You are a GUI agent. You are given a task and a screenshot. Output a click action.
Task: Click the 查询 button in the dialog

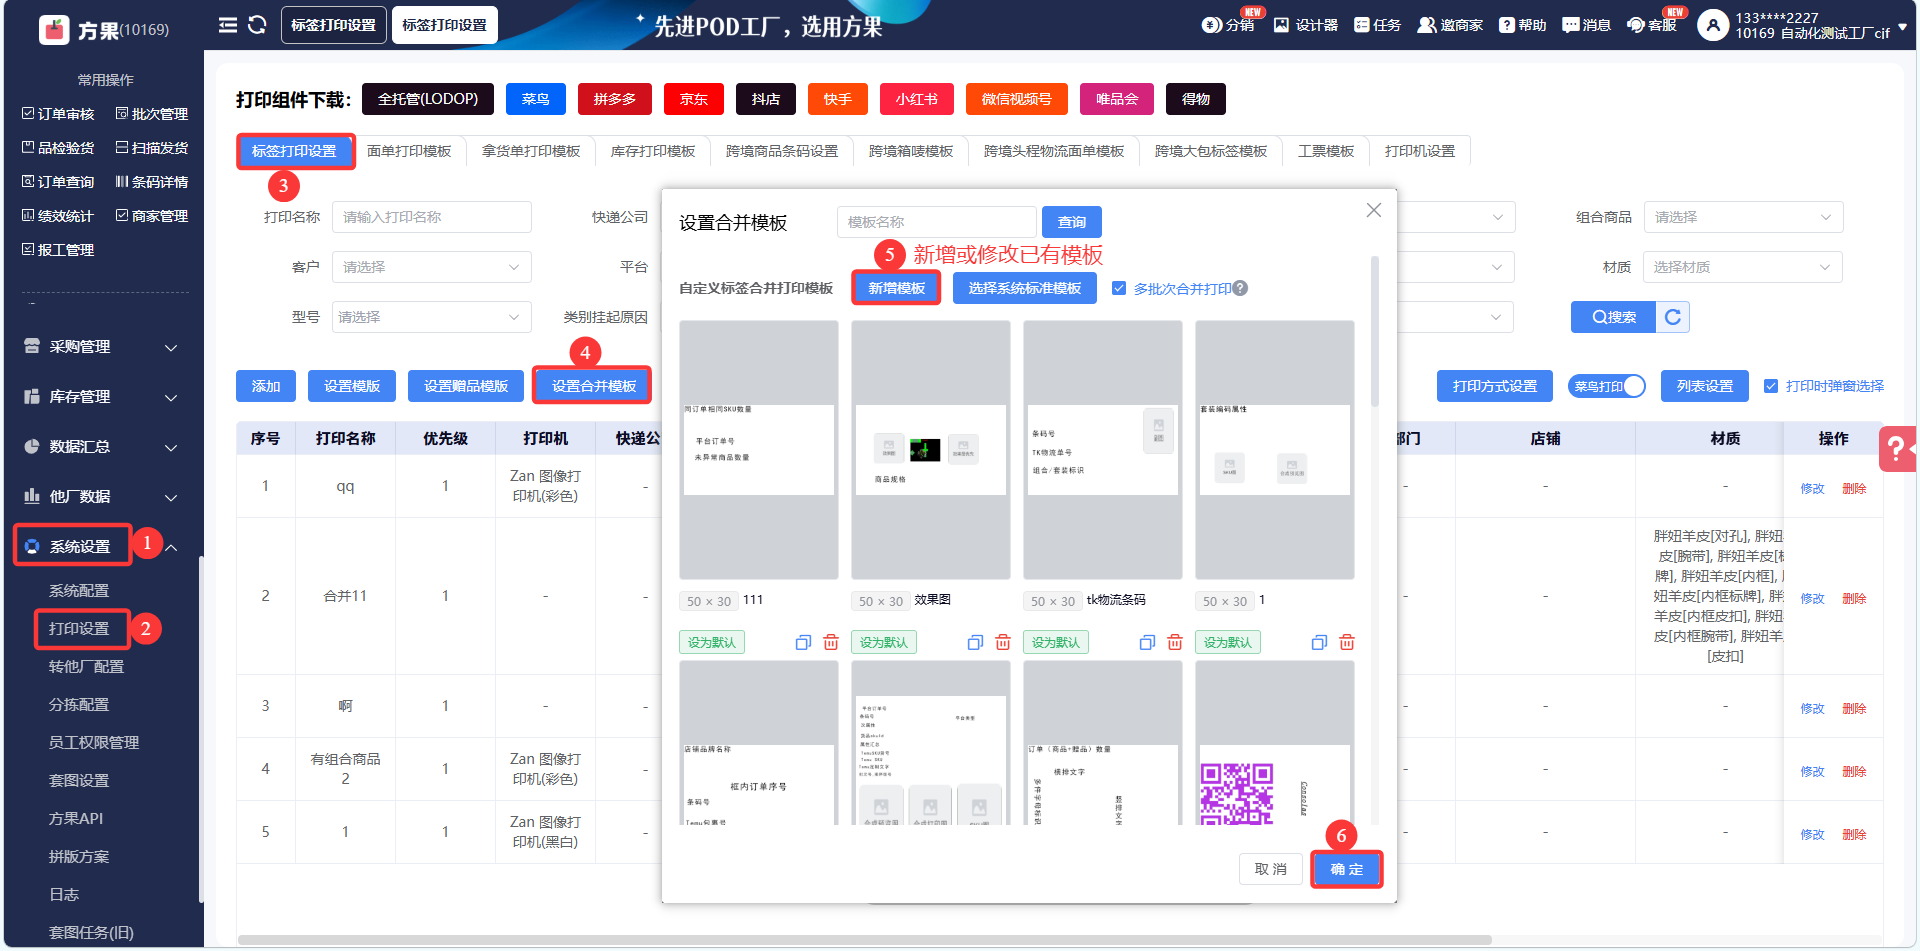pos(1072,222)
